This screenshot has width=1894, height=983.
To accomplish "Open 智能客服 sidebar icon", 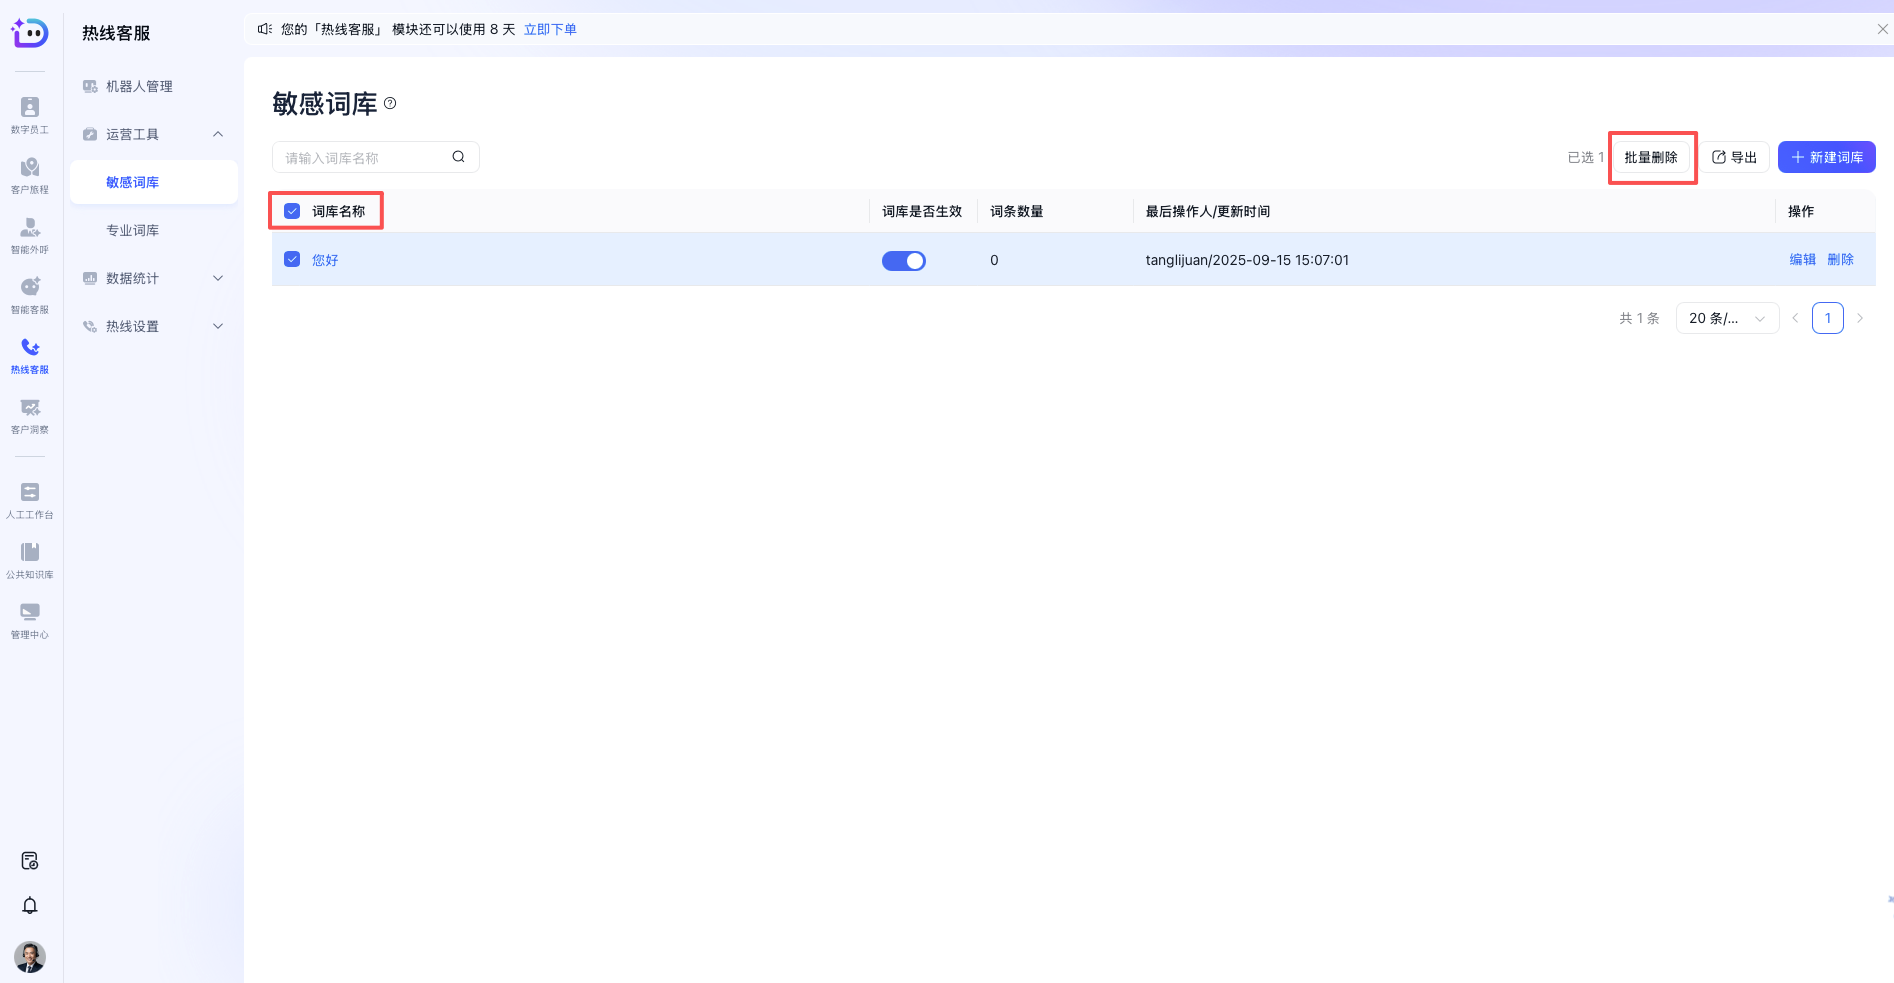I will point(30,294).
